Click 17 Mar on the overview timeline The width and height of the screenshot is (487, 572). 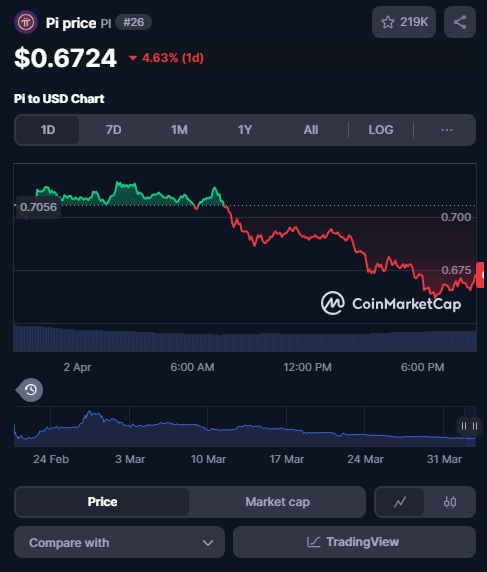click(x=287, y=459)
